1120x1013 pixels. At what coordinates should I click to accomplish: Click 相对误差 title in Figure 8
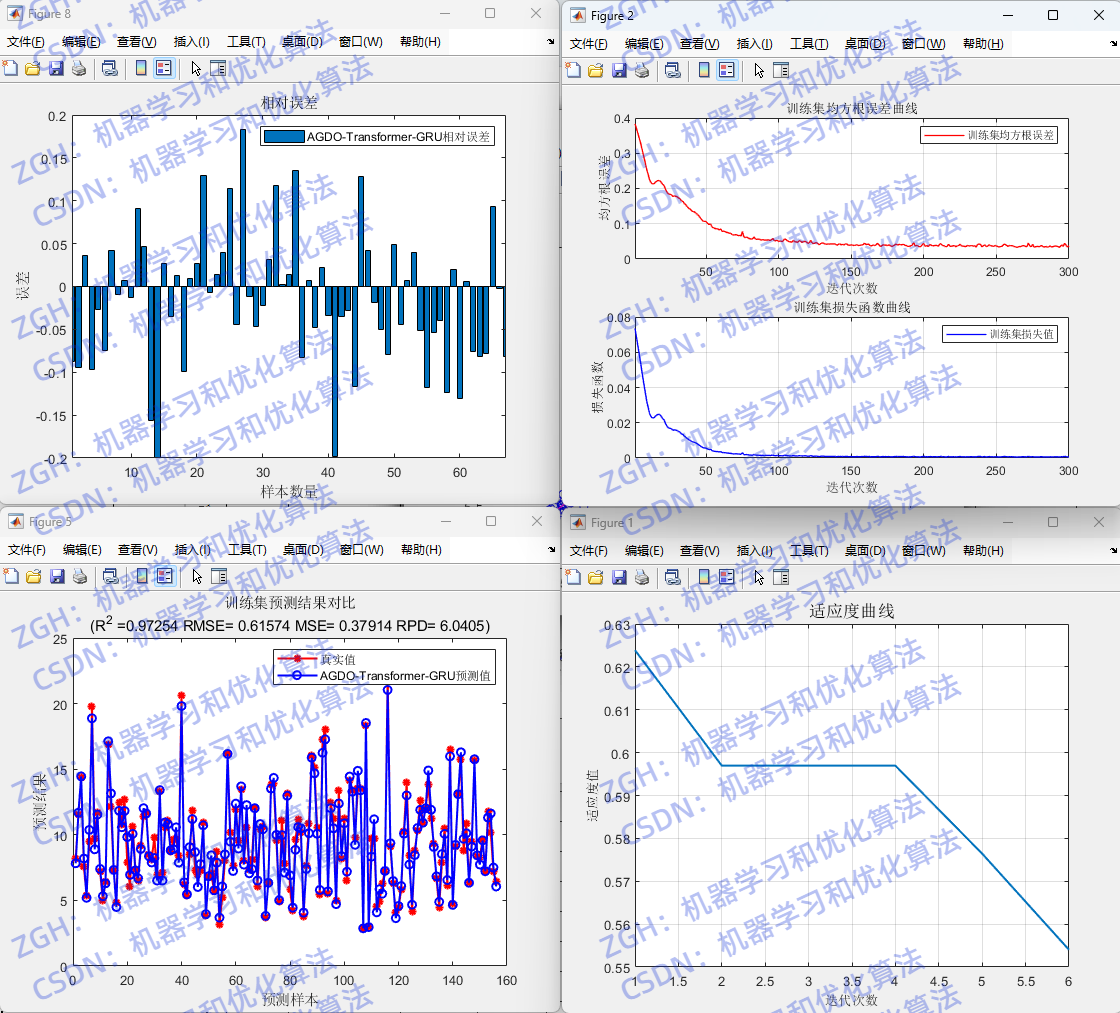point(289,102)
